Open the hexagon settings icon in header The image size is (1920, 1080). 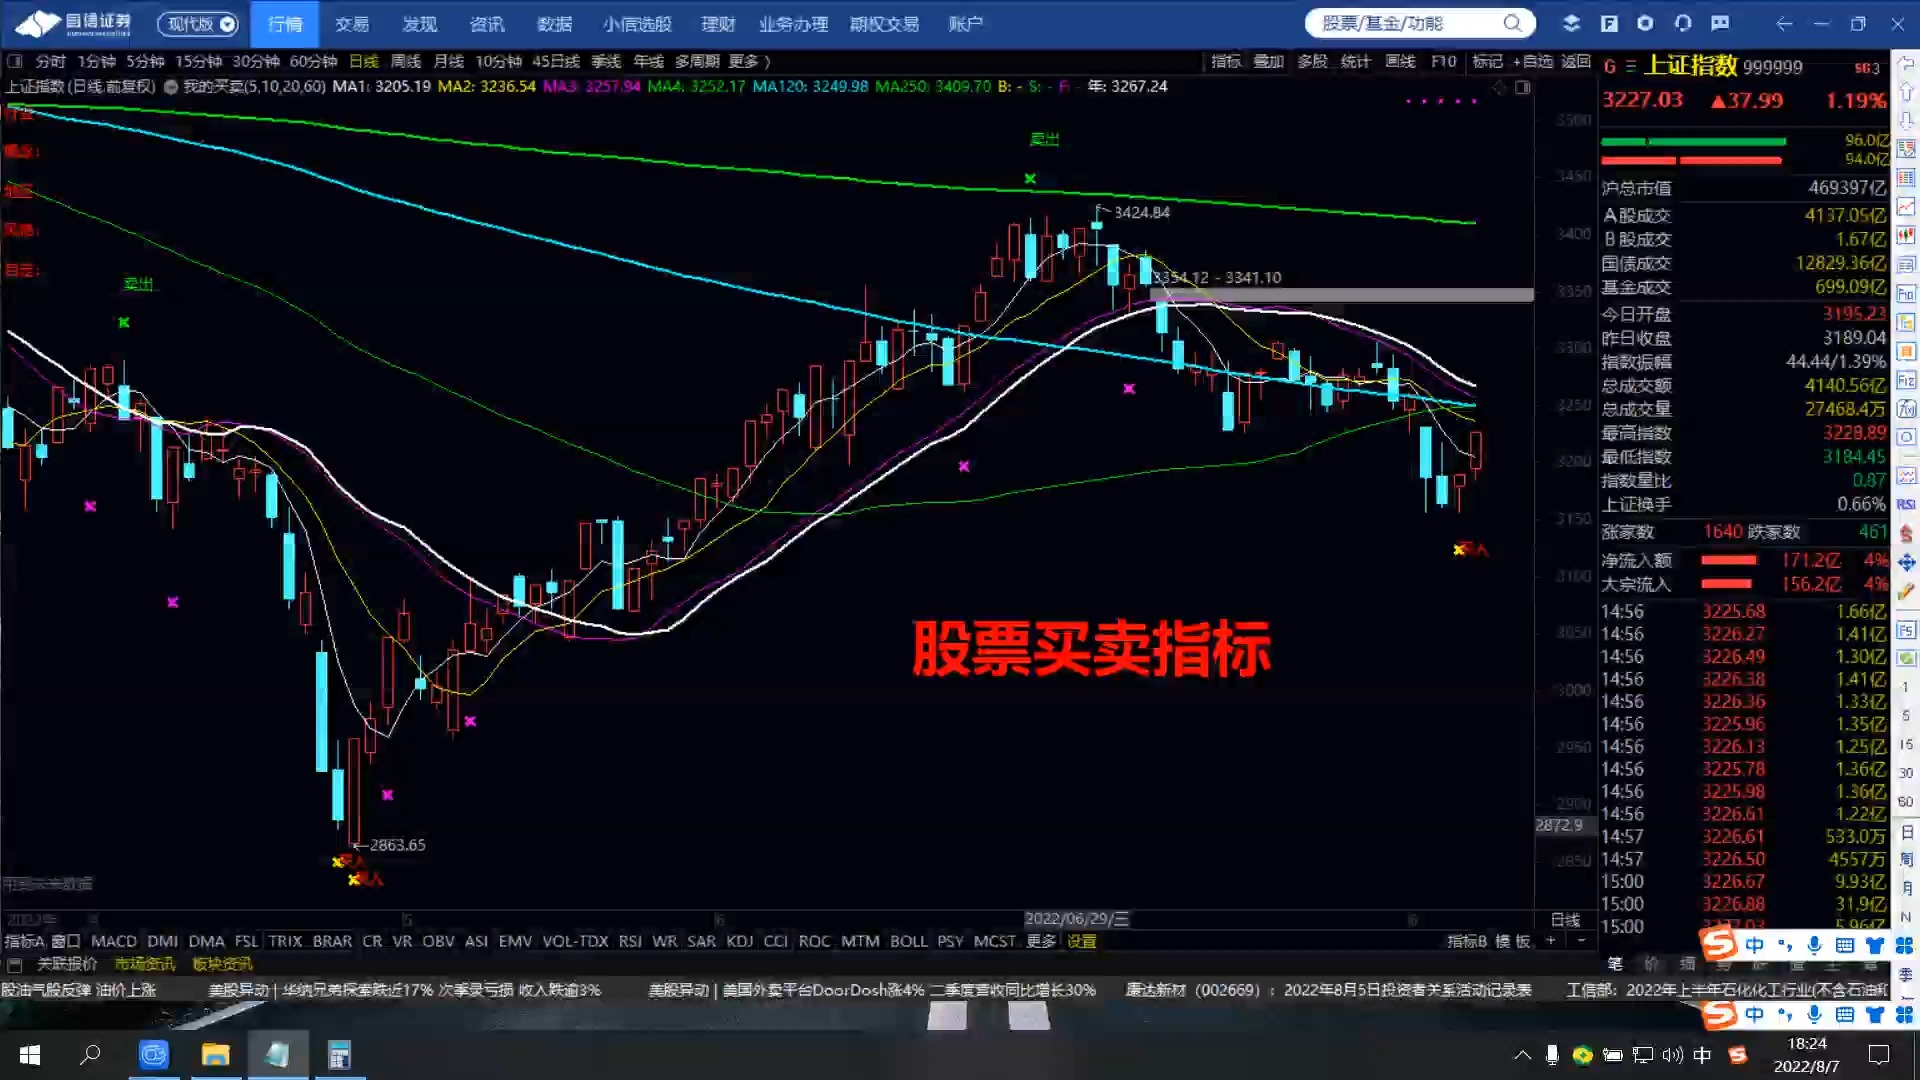pos(1645,23)
